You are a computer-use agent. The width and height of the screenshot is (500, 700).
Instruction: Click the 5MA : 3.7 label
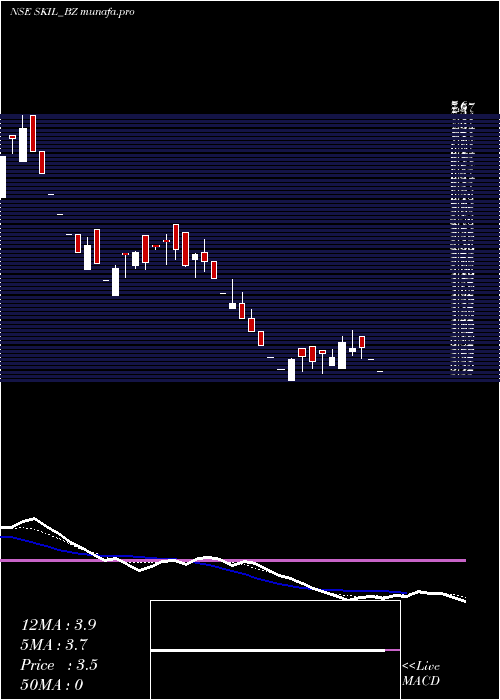click(54, 645)
